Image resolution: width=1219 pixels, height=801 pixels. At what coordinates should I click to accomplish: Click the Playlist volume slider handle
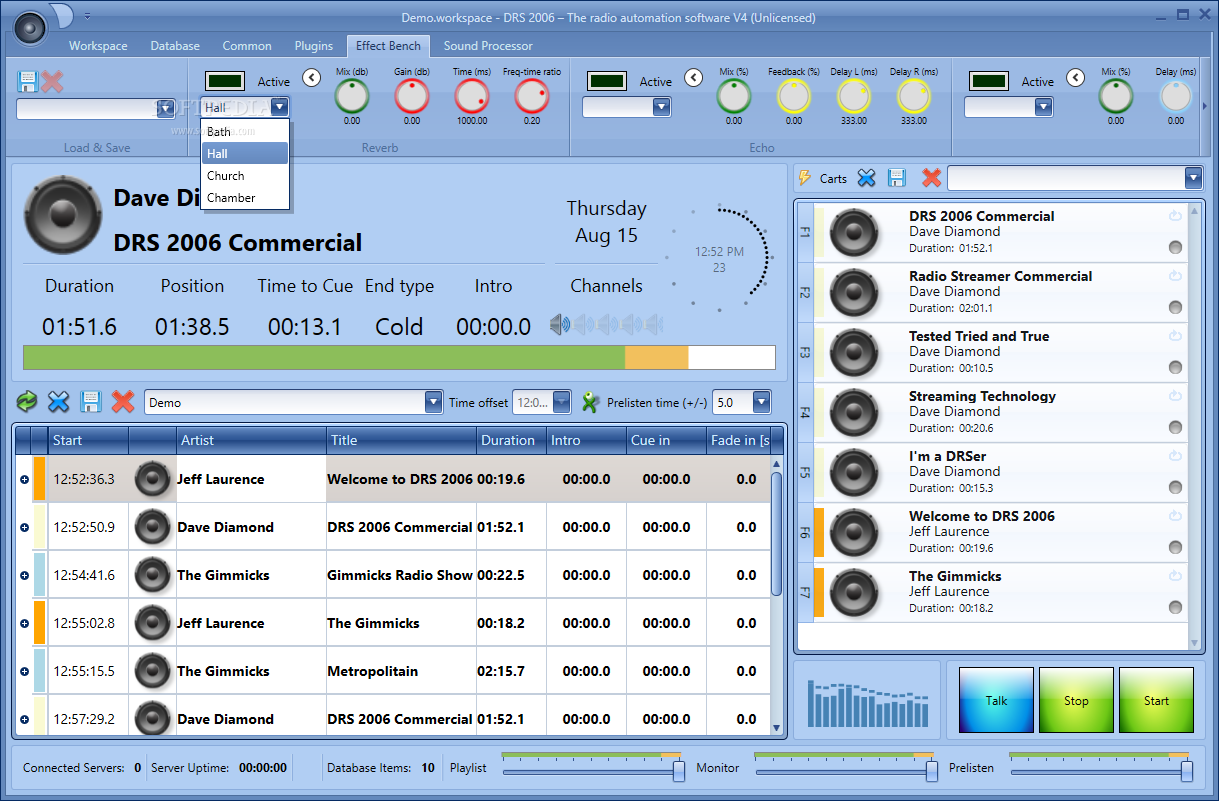[x=679, y=771]
